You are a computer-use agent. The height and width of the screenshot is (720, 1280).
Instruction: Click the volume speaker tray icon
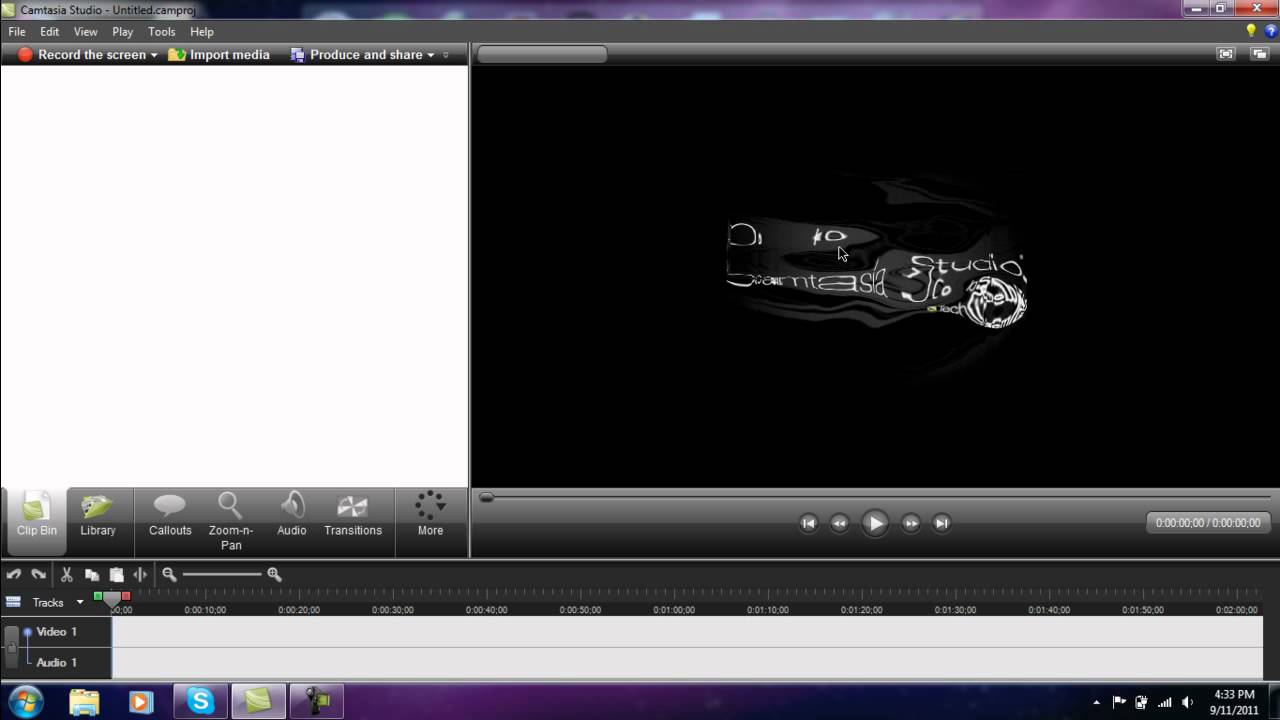tap(1187, 702)
